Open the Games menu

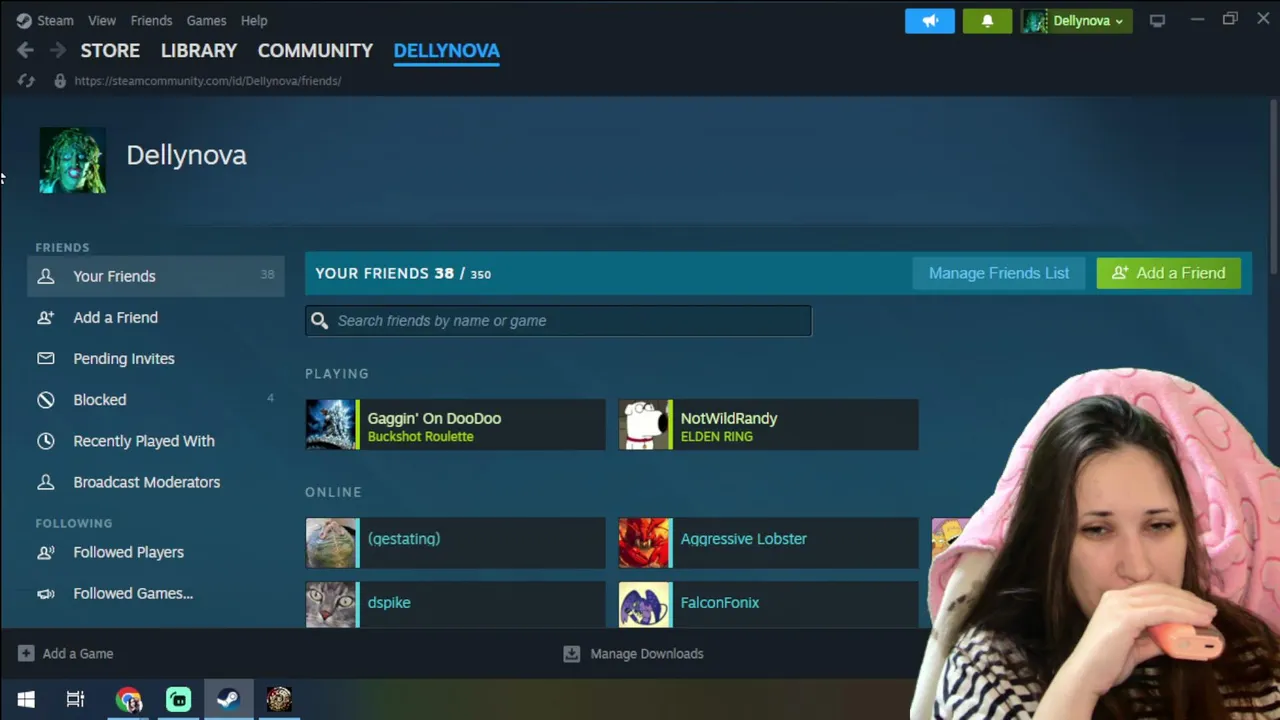point(206,20)
